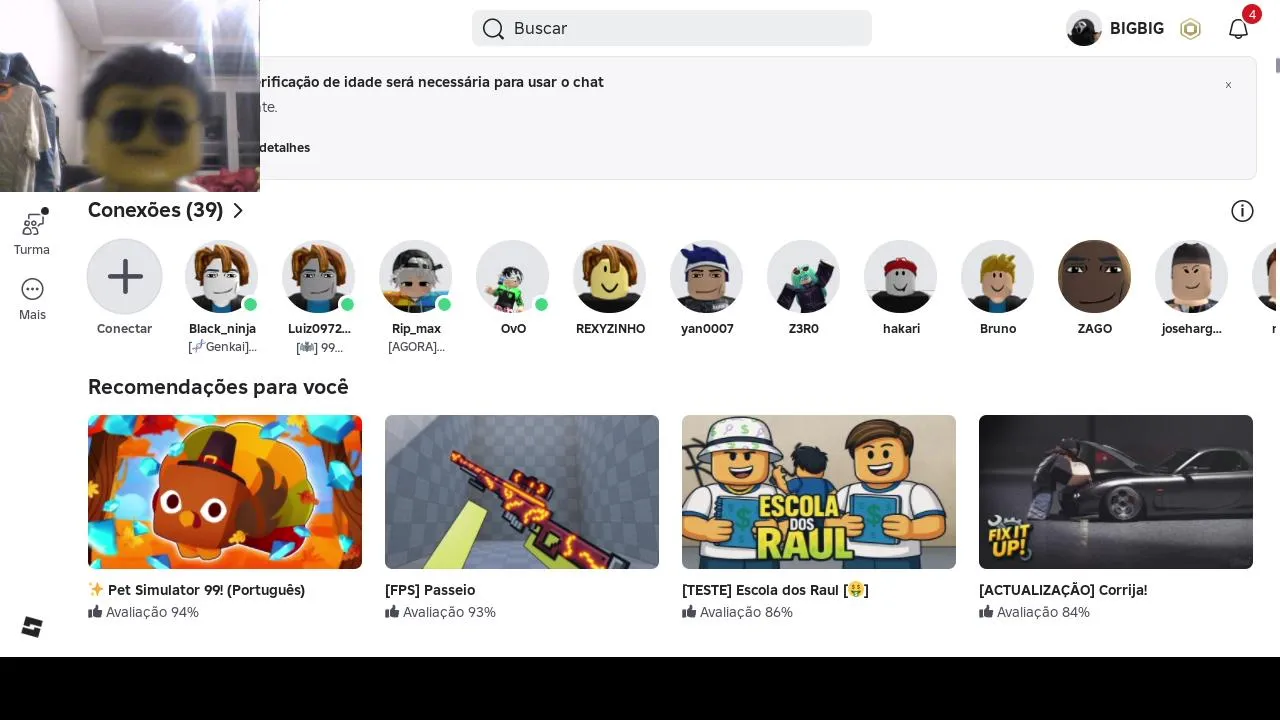
Task: Open the Mais sidebar icon
Action: [x=32, y=289]
